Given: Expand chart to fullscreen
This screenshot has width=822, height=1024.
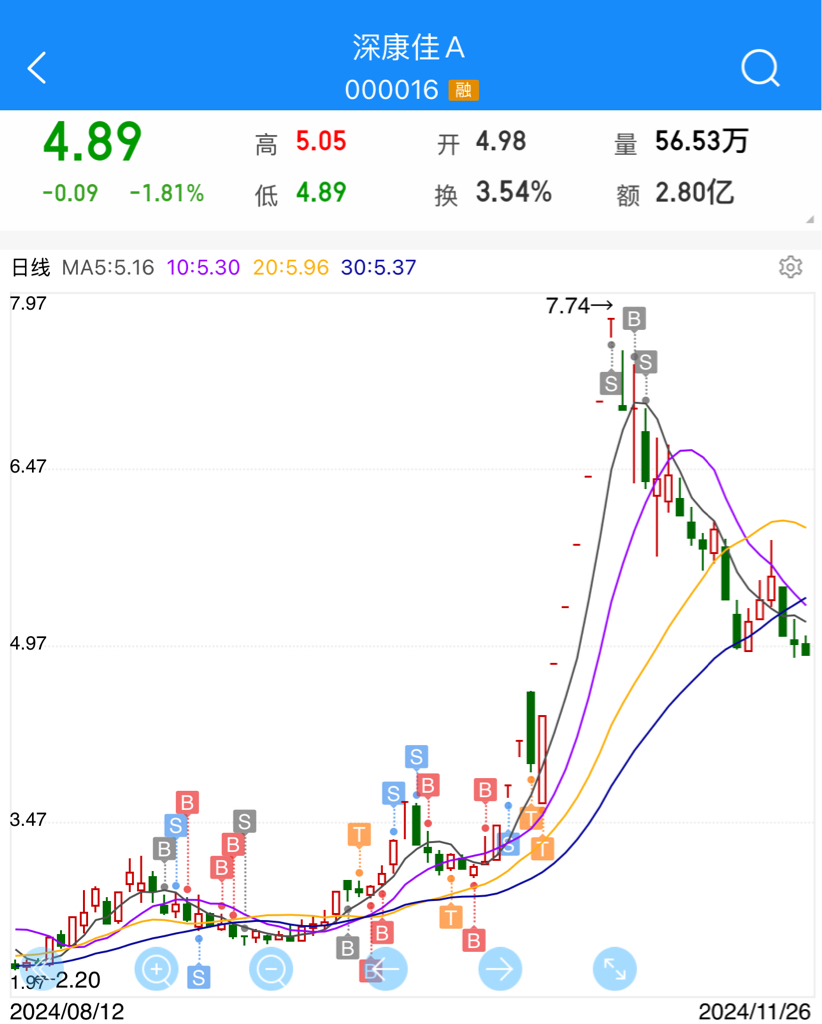Looking at the screenshot, I should point(614,969).
